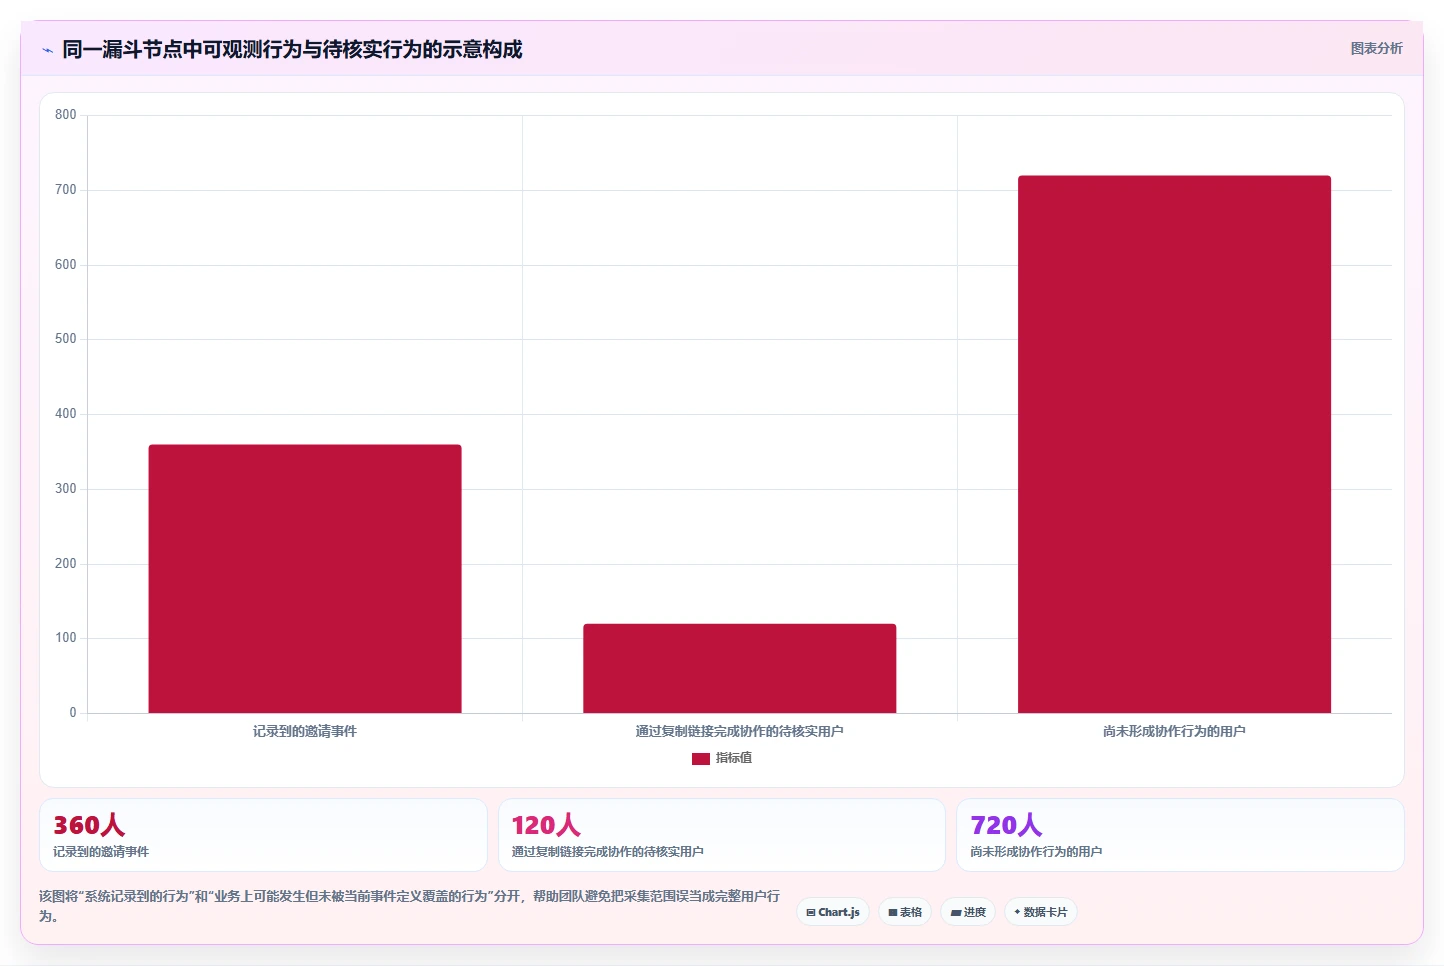Image resolution: width=1444 pixels, height=966 pixels.
Task: Select the 数据卡片 chip
Action: pyautogui.click(x=1040, y=912)
